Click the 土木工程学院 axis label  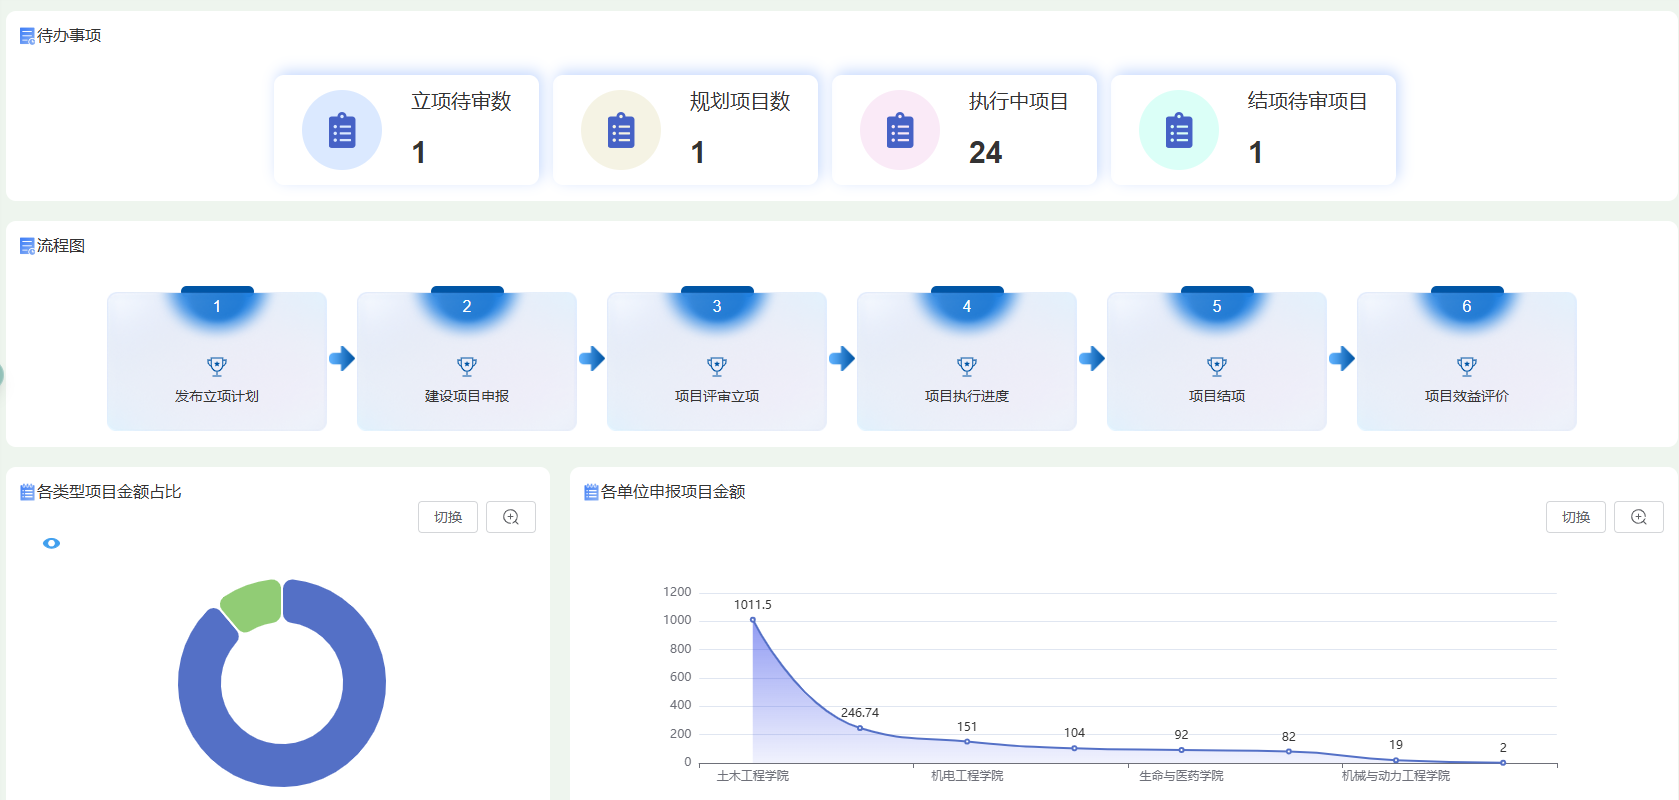753,776
